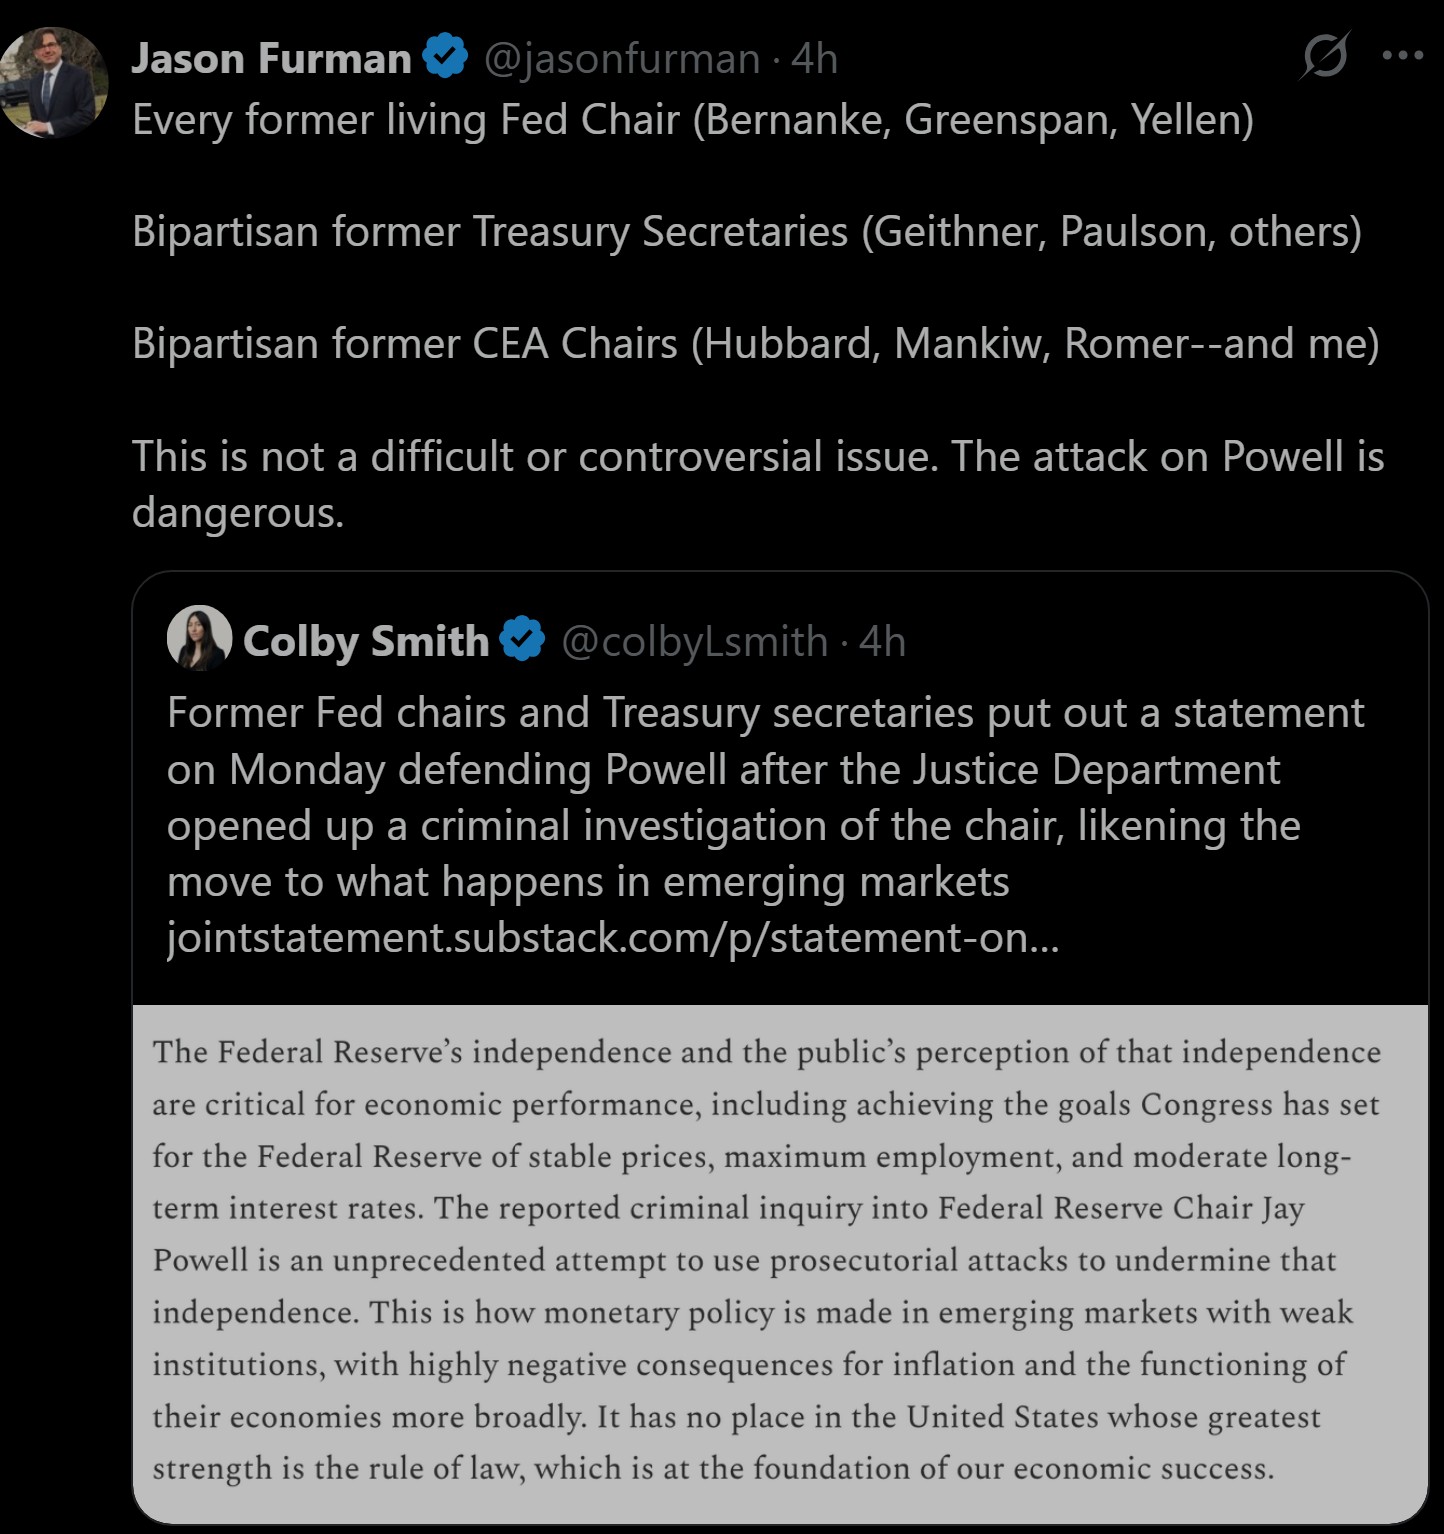Click Colby Smith's profile avatar

pos(199,638)
